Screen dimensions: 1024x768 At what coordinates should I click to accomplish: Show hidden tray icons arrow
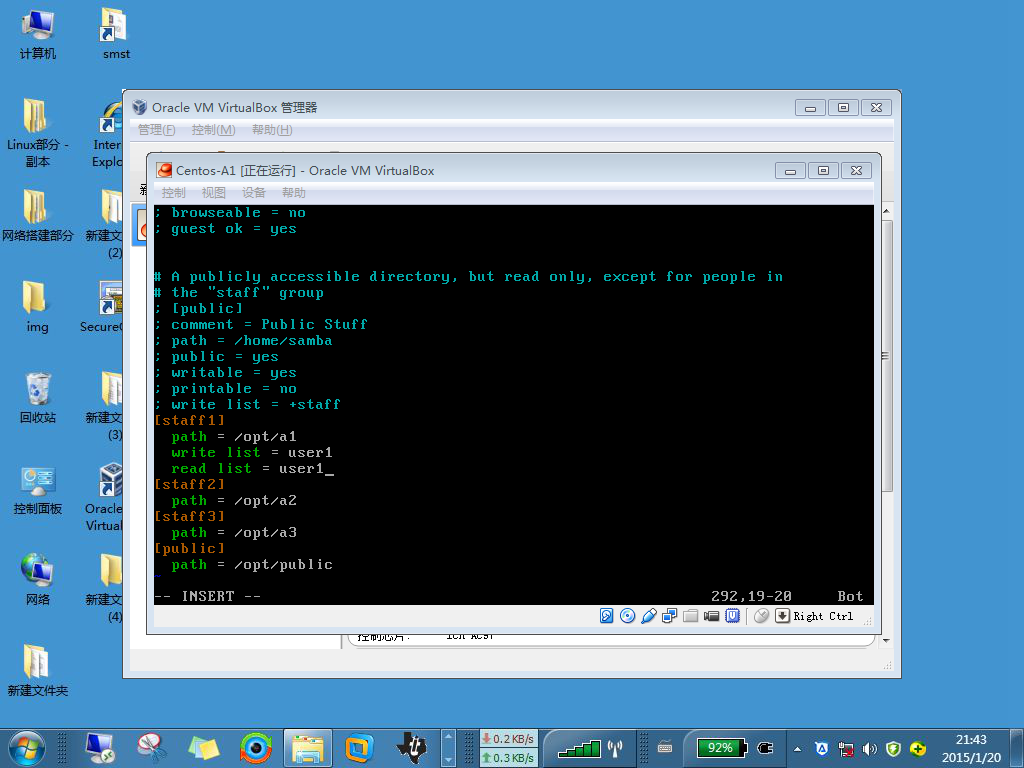pyautogui.click(x=797, y=749)
